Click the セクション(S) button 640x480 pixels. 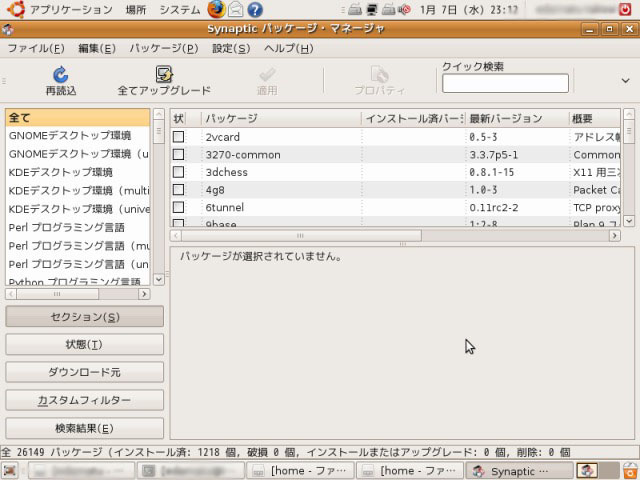click(84, 317)
